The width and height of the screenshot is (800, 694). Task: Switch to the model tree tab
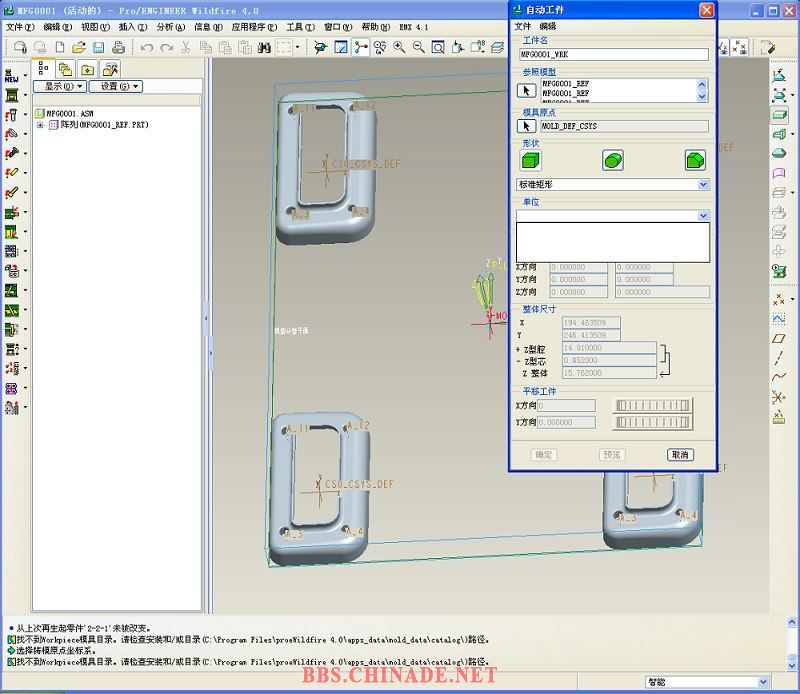[43, 68]
